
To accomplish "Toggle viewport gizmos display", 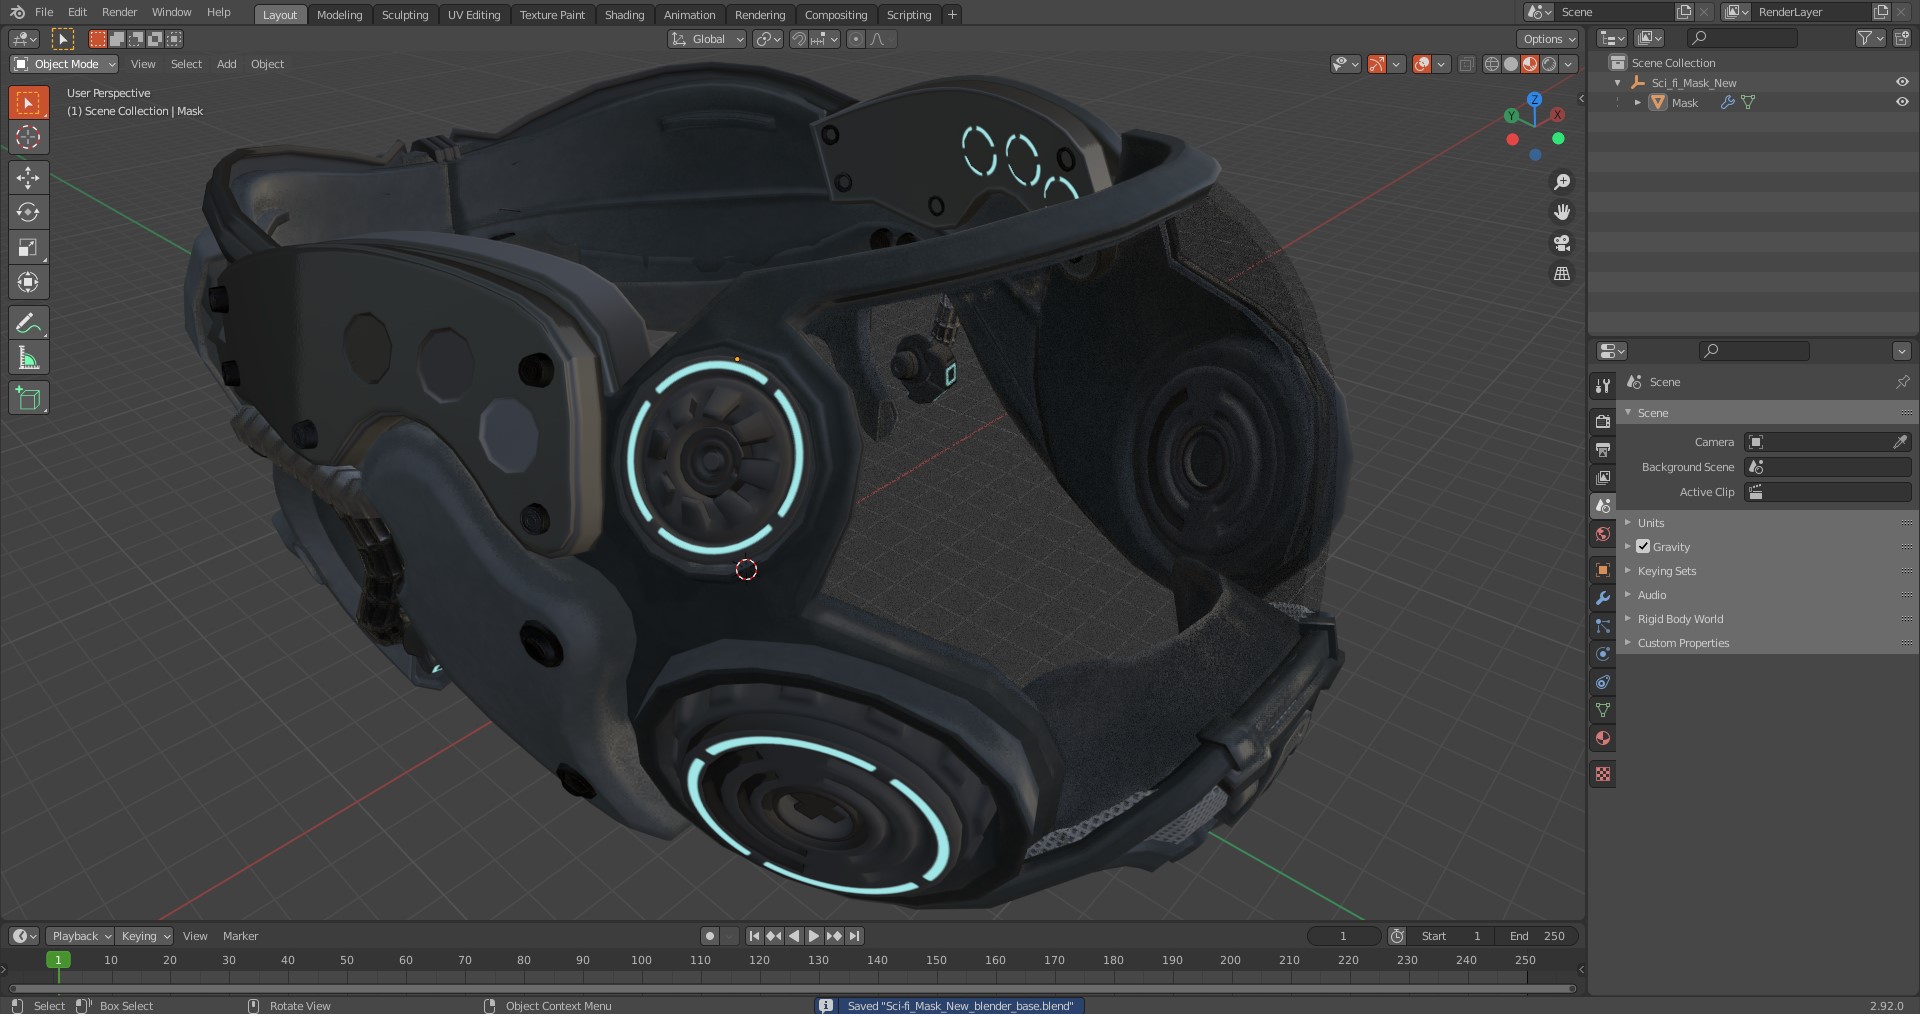I will (x=1377, y=64).
